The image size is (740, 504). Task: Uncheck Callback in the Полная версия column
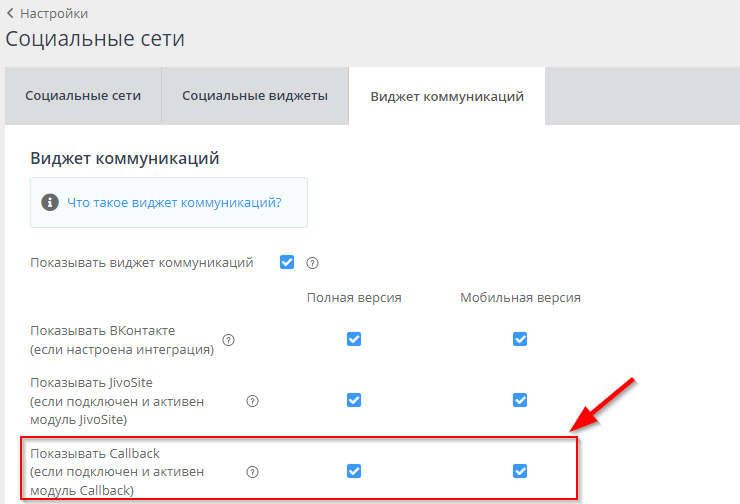point(354,470)
